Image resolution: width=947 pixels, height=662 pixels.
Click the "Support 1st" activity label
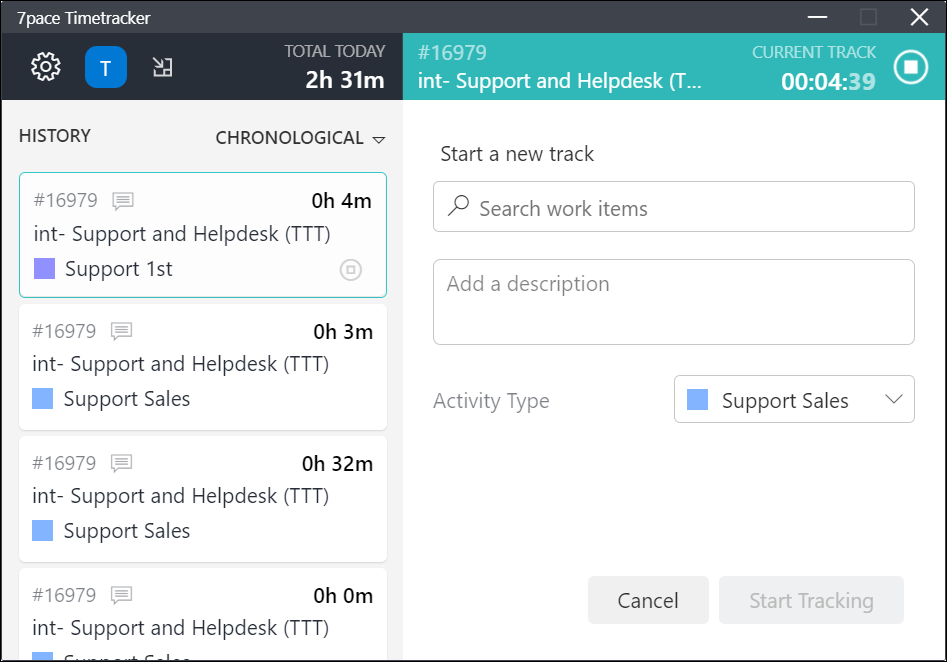click(x=119, y=269)
